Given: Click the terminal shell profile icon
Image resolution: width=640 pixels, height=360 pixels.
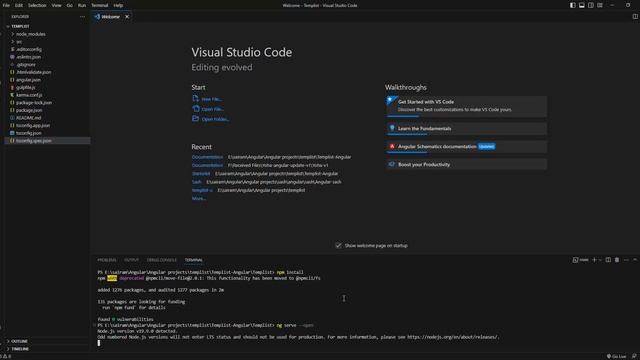Looking at the screenshot, I should coord(575,260).
